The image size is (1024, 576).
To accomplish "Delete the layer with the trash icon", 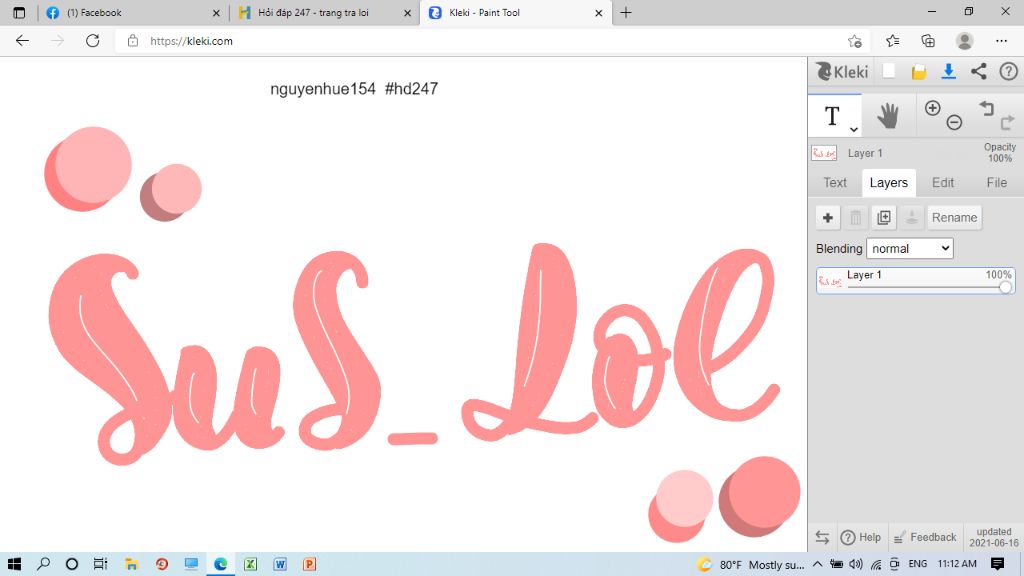I will coord(856,217).
